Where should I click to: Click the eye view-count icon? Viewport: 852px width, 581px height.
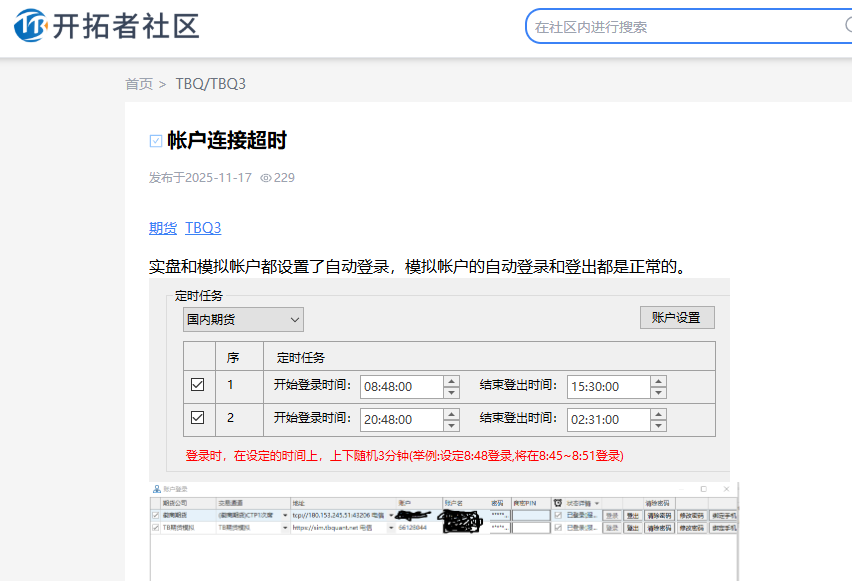tap(266, 178)
